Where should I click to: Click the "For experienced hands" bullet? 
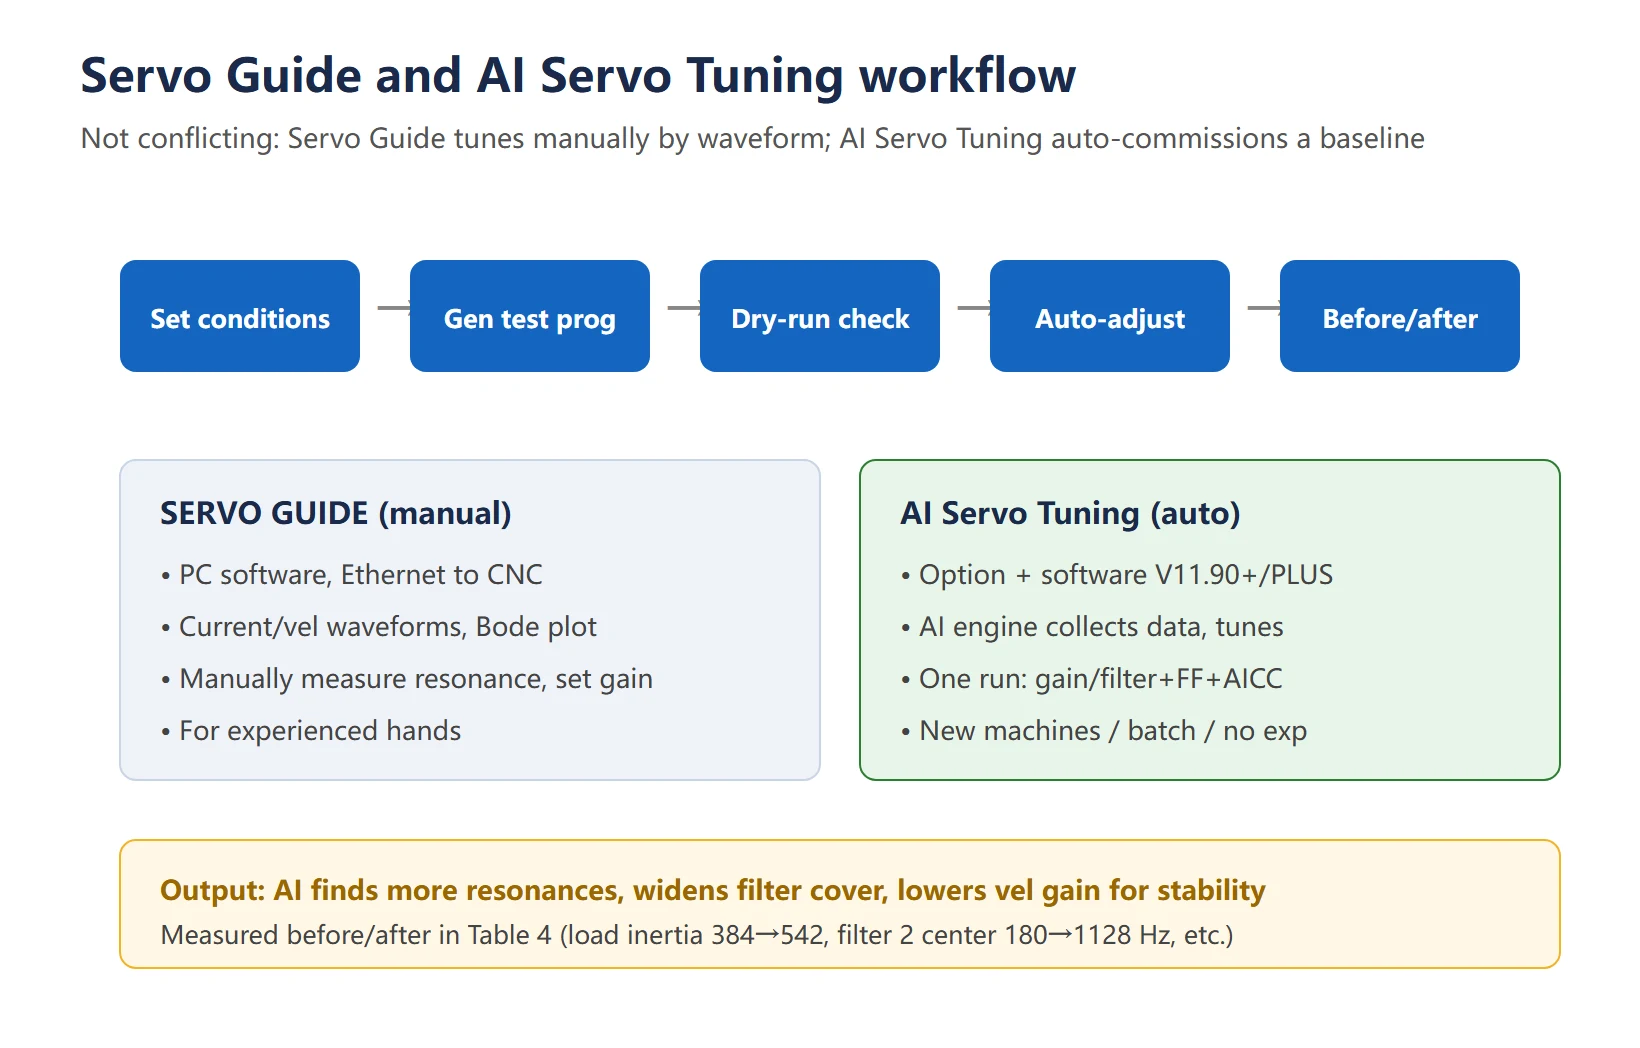pos(310,730)
